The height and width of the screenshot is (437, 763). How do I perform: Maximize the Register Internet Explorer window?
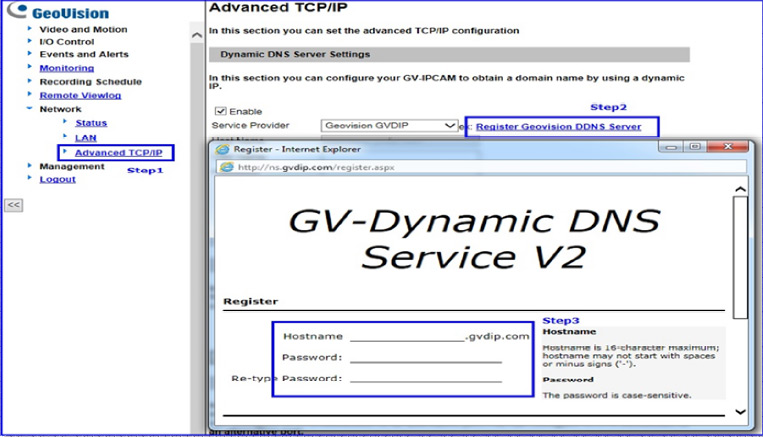pyautogui.click(x=695, y=146)
